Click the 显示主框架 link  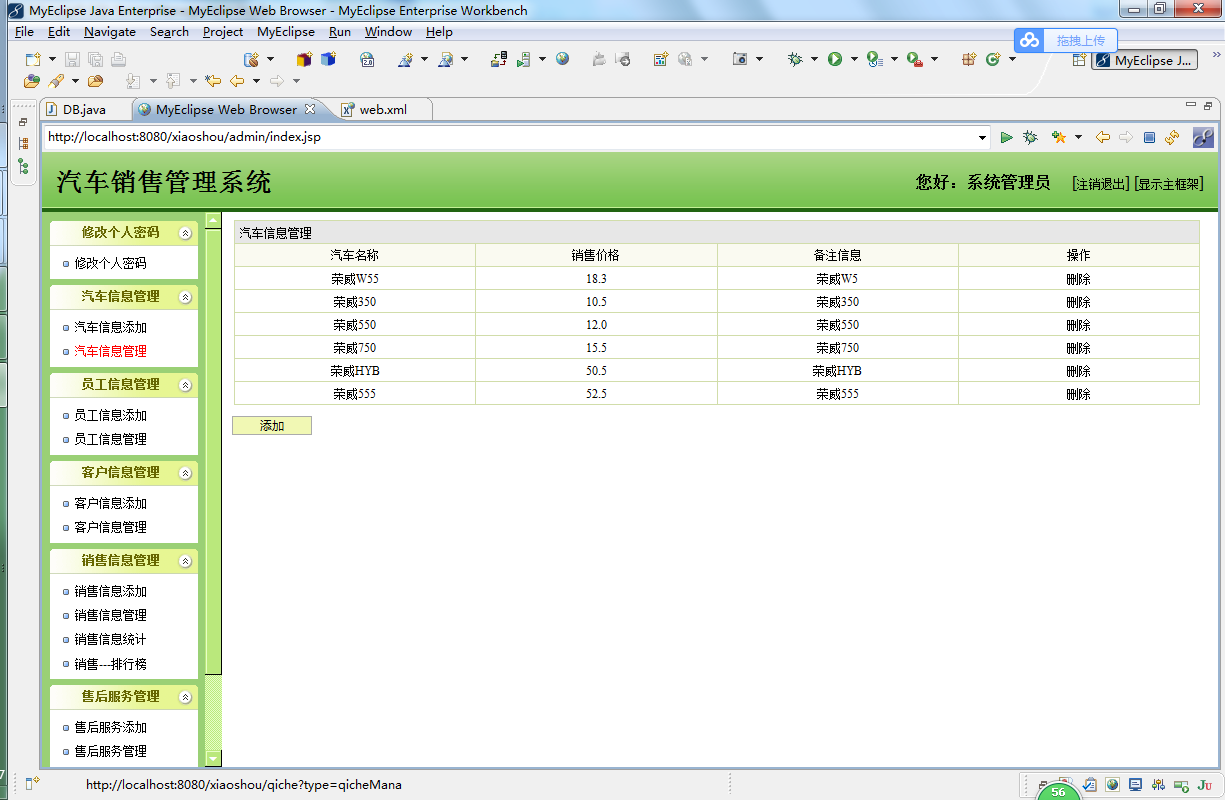[1169, 184]
